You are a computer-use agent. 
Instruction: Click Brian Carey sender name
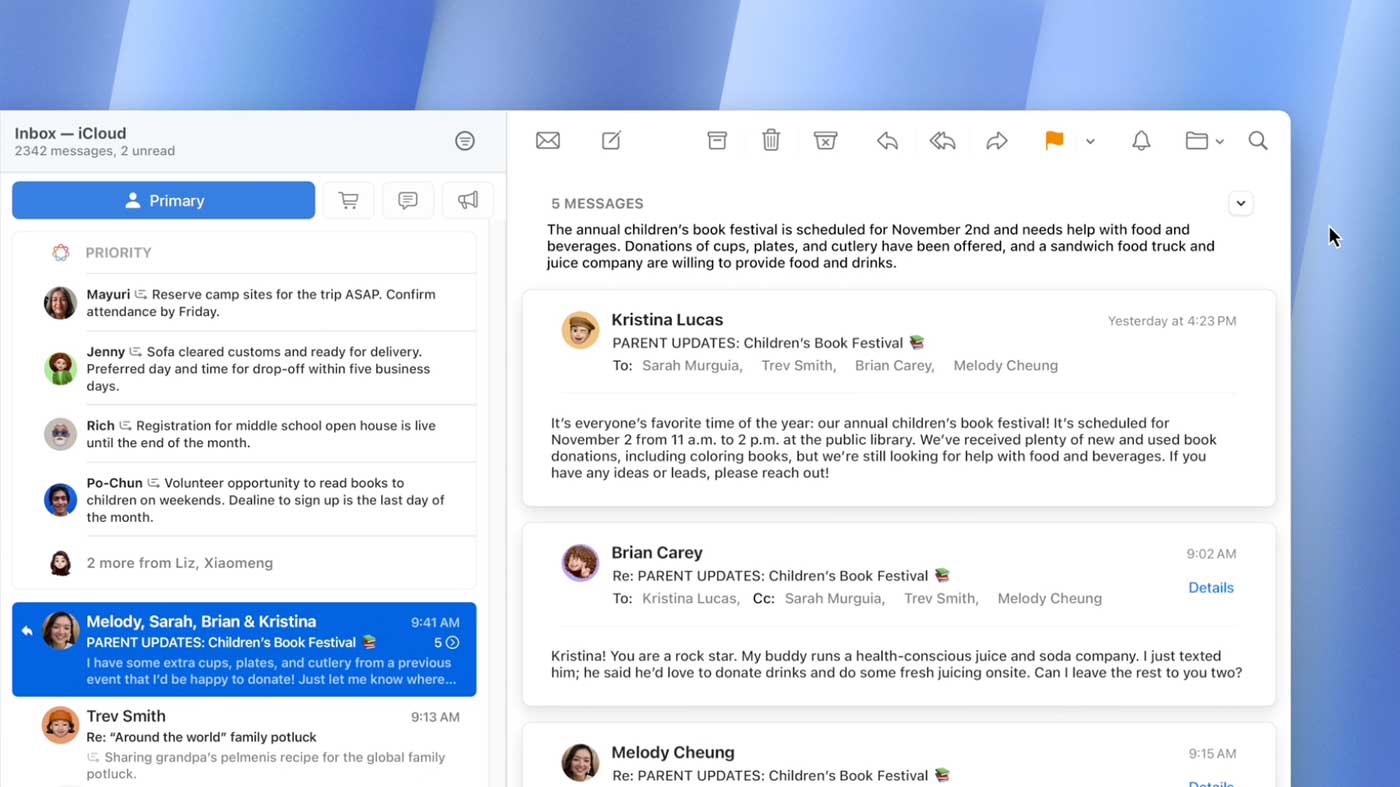pyautogui.click(x=657, y=553)
